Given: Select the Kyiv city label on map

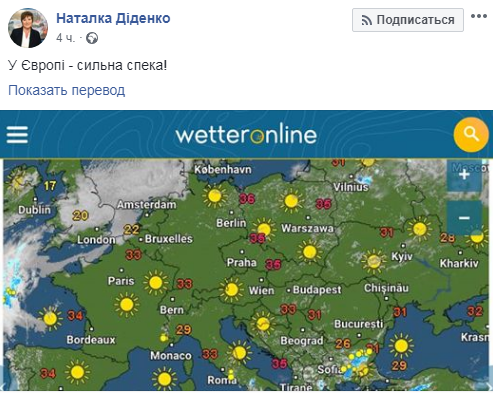Looking at the screenshot, I should 402,256.
